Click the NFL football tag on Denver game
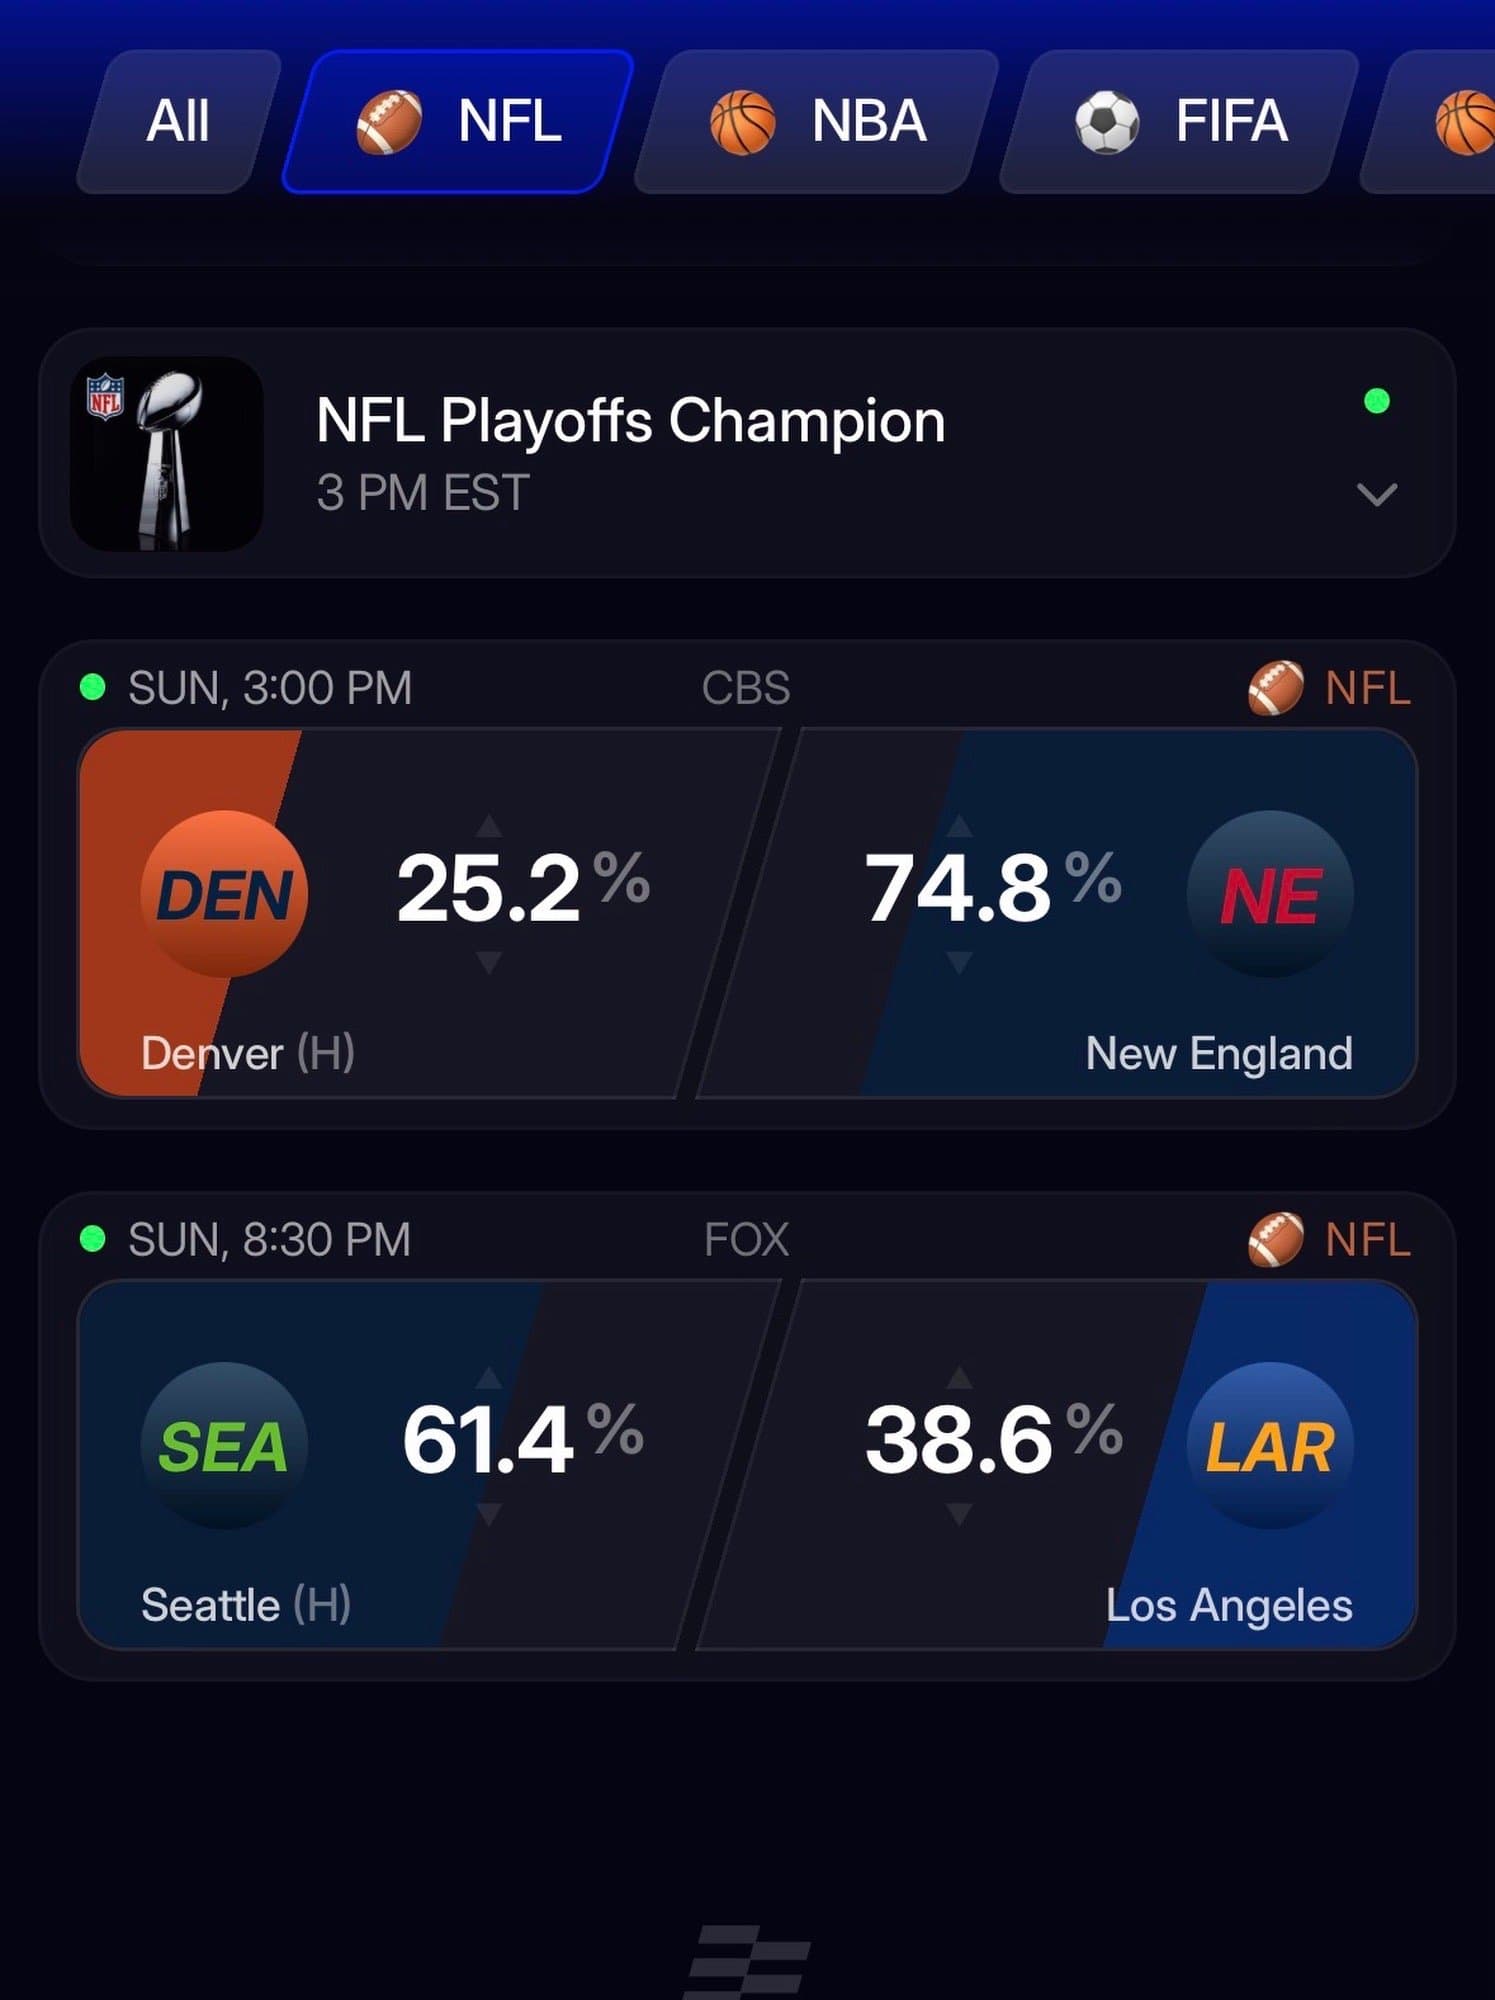 tap(1329, 688)
